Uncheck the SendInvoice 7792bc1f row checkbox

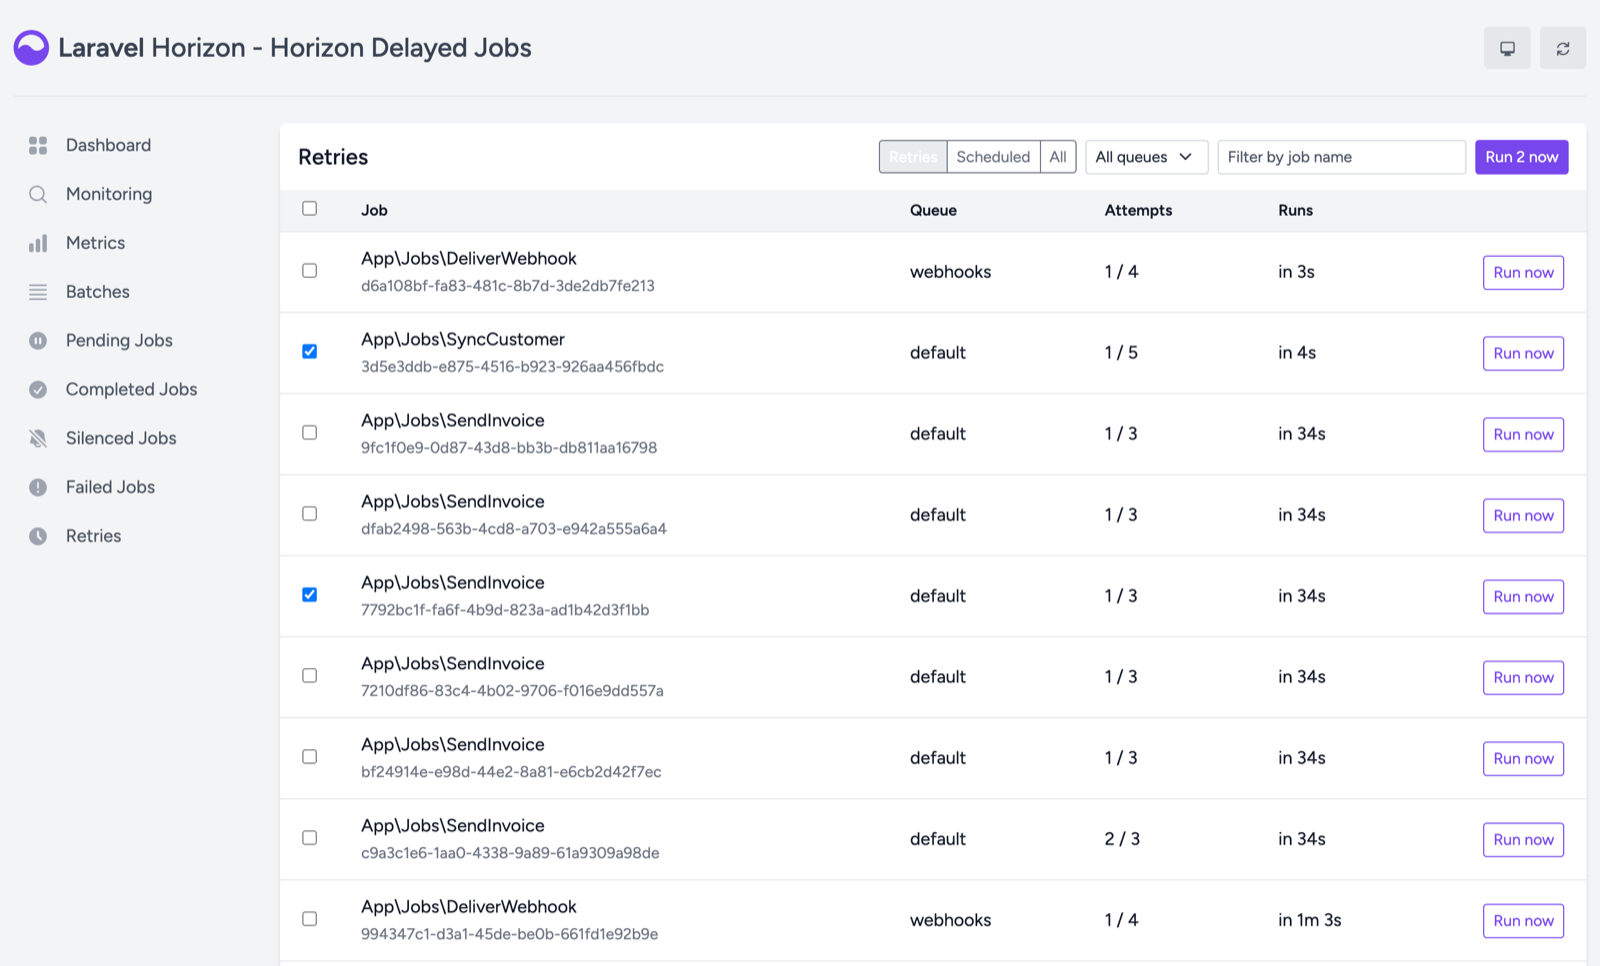310,595
